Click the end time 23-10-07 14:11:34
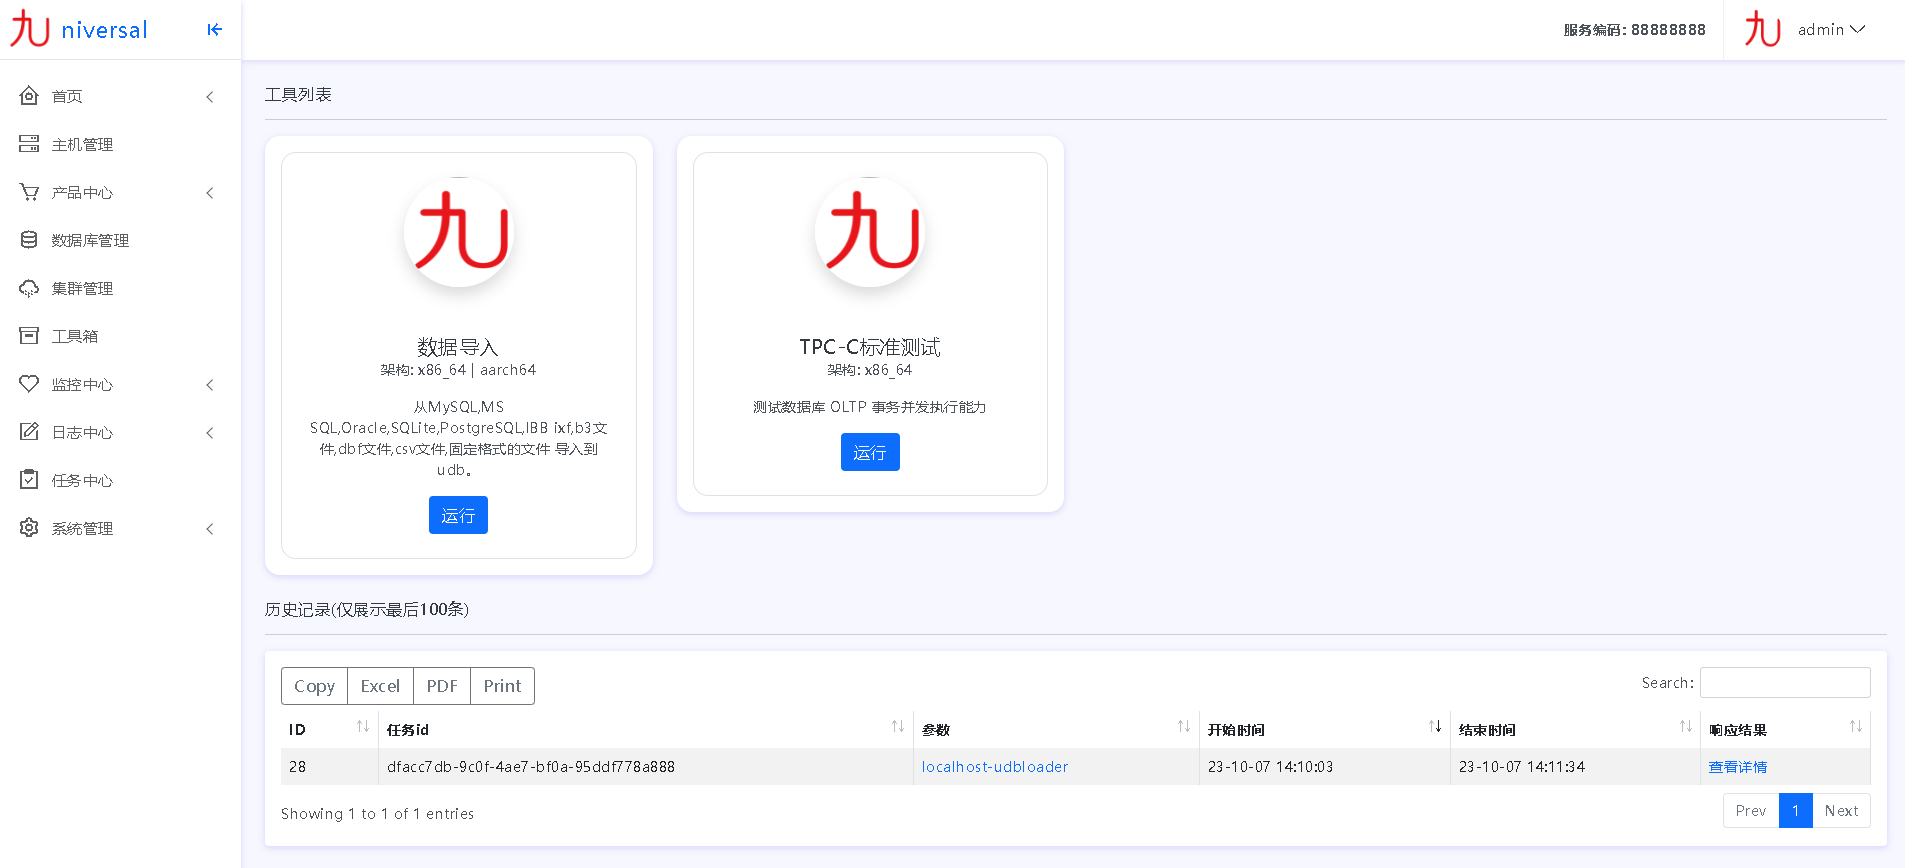 1521,767
